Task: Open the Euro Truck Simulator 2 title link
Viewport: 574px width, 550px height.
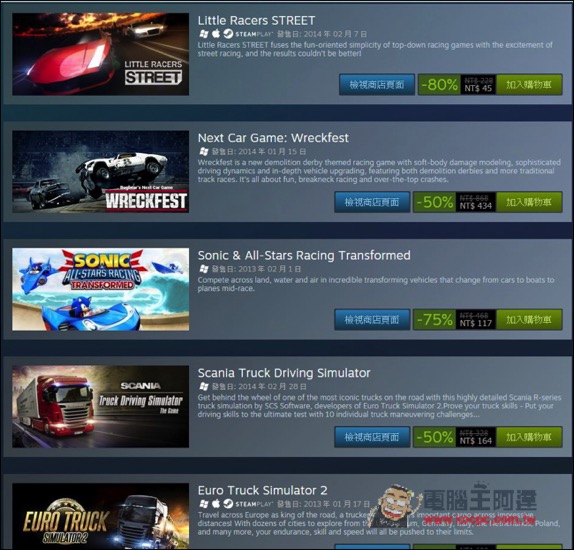Action: [x=262, y=490]
